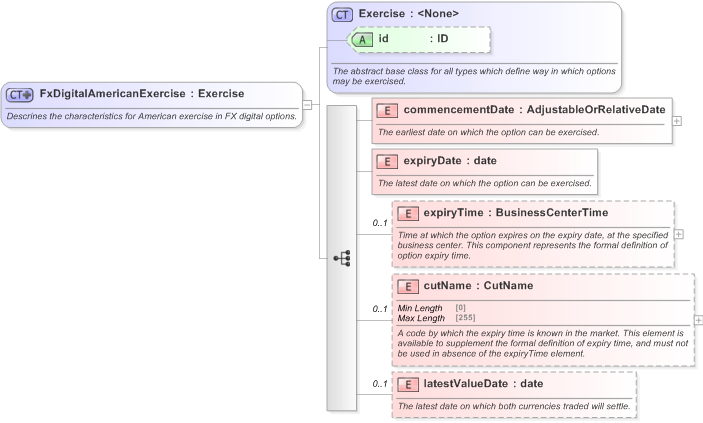Select 'commencementDate : AdjustableOrRelativeDate' label
Screen dimensions: 703x423
tap(534, 110)
